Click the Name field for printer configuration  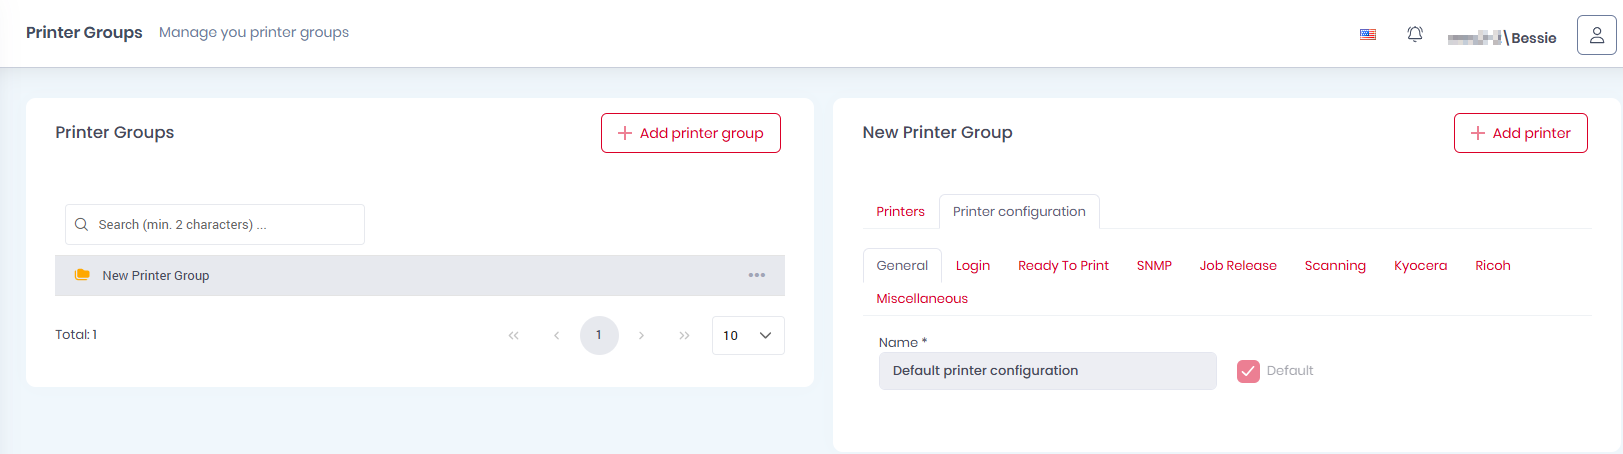point(1047,371)
